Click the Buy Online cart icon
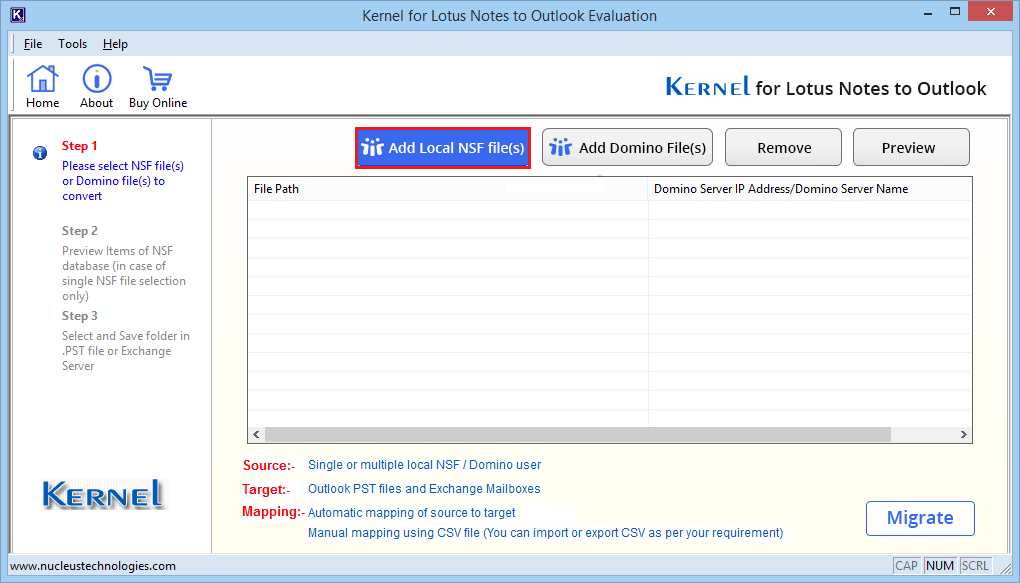The width and height of the screenshot is (1020, 583). point(157,87)
